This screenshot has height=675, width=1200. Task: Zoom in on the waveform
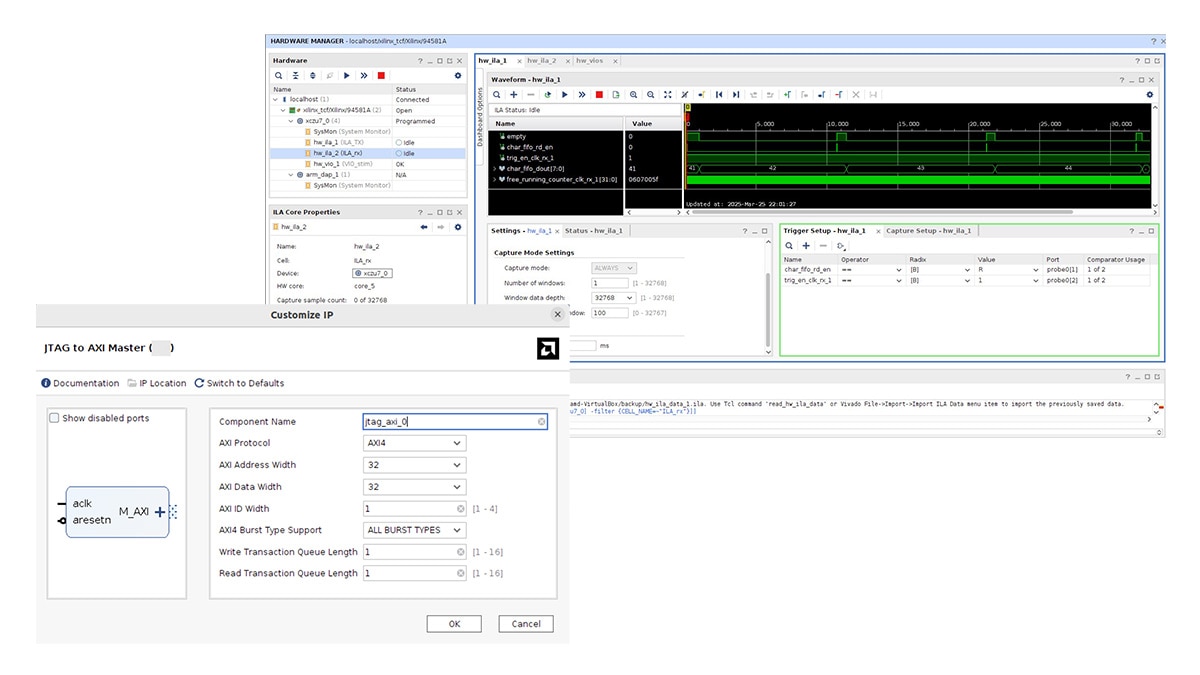[633, 95]
